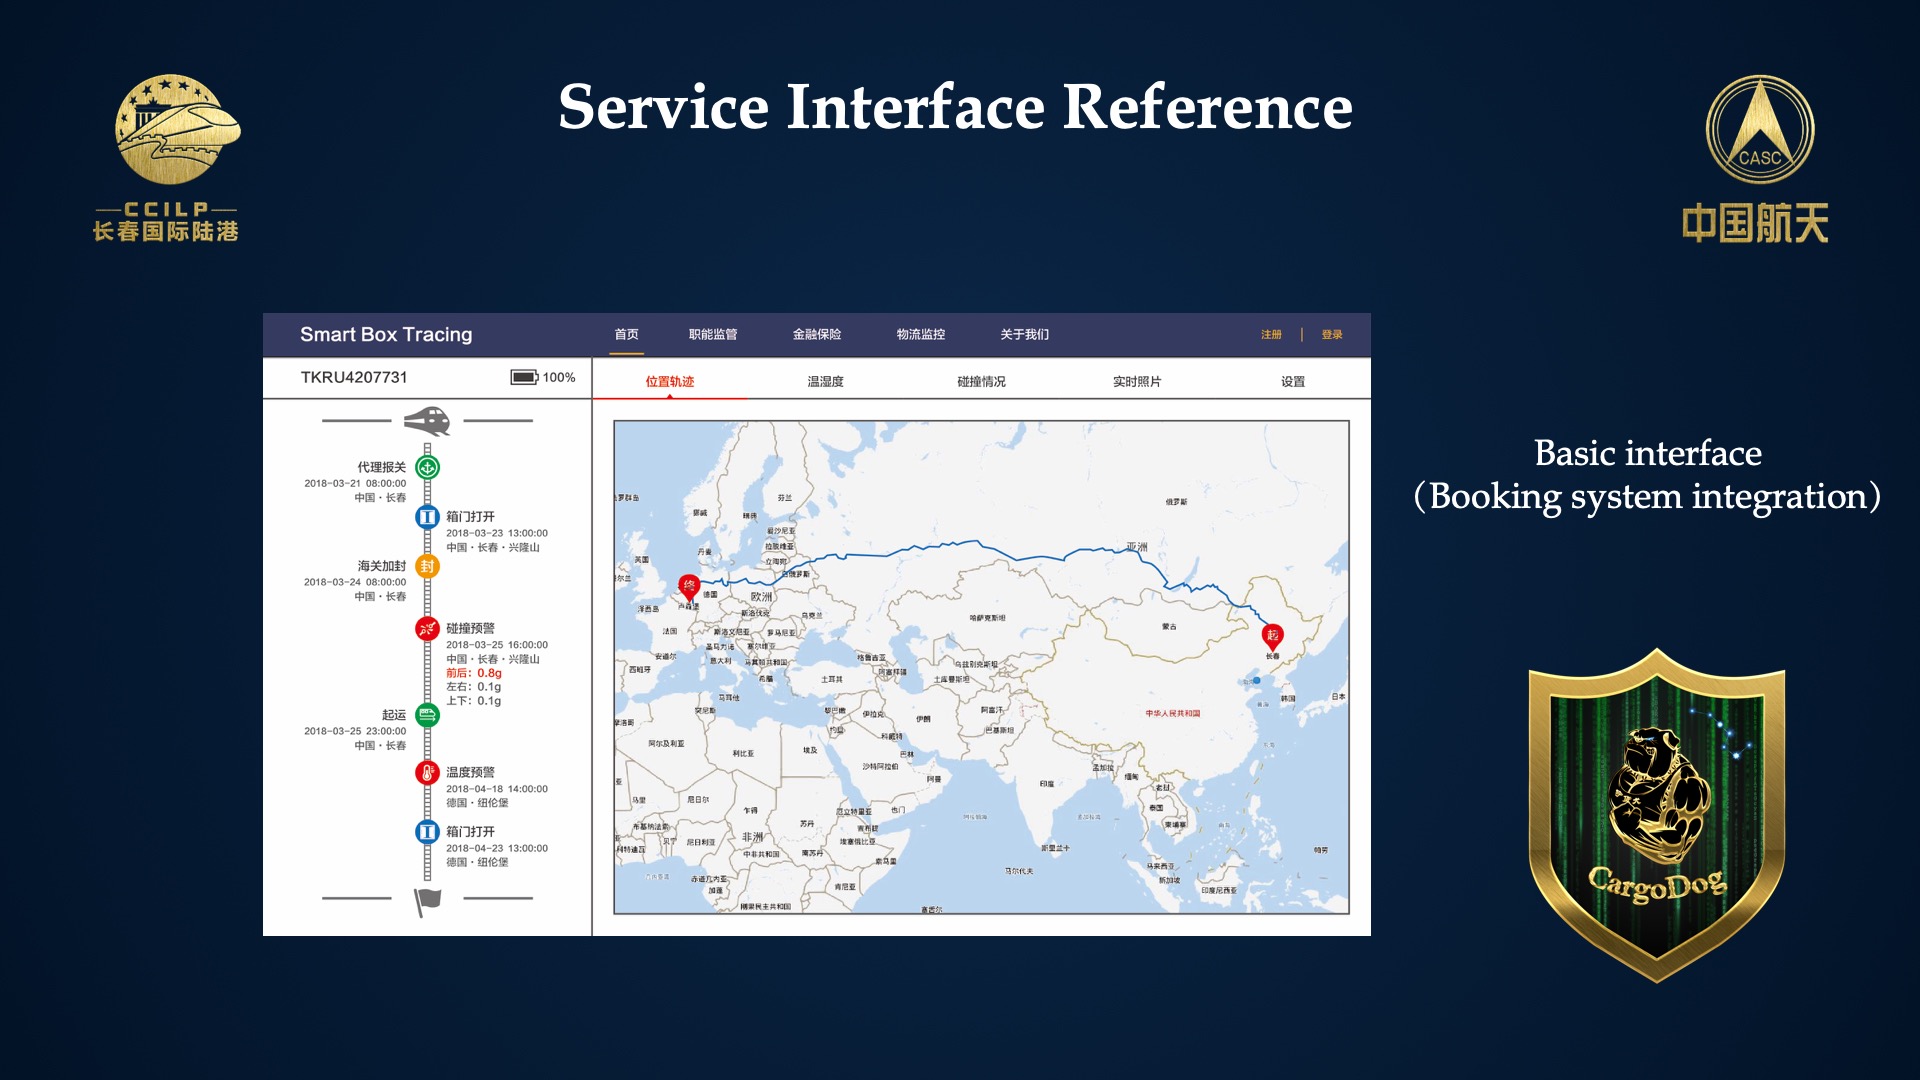Click the container number TKRU4207731
Screen dimensions: 1920x1080
coord(354,377)
